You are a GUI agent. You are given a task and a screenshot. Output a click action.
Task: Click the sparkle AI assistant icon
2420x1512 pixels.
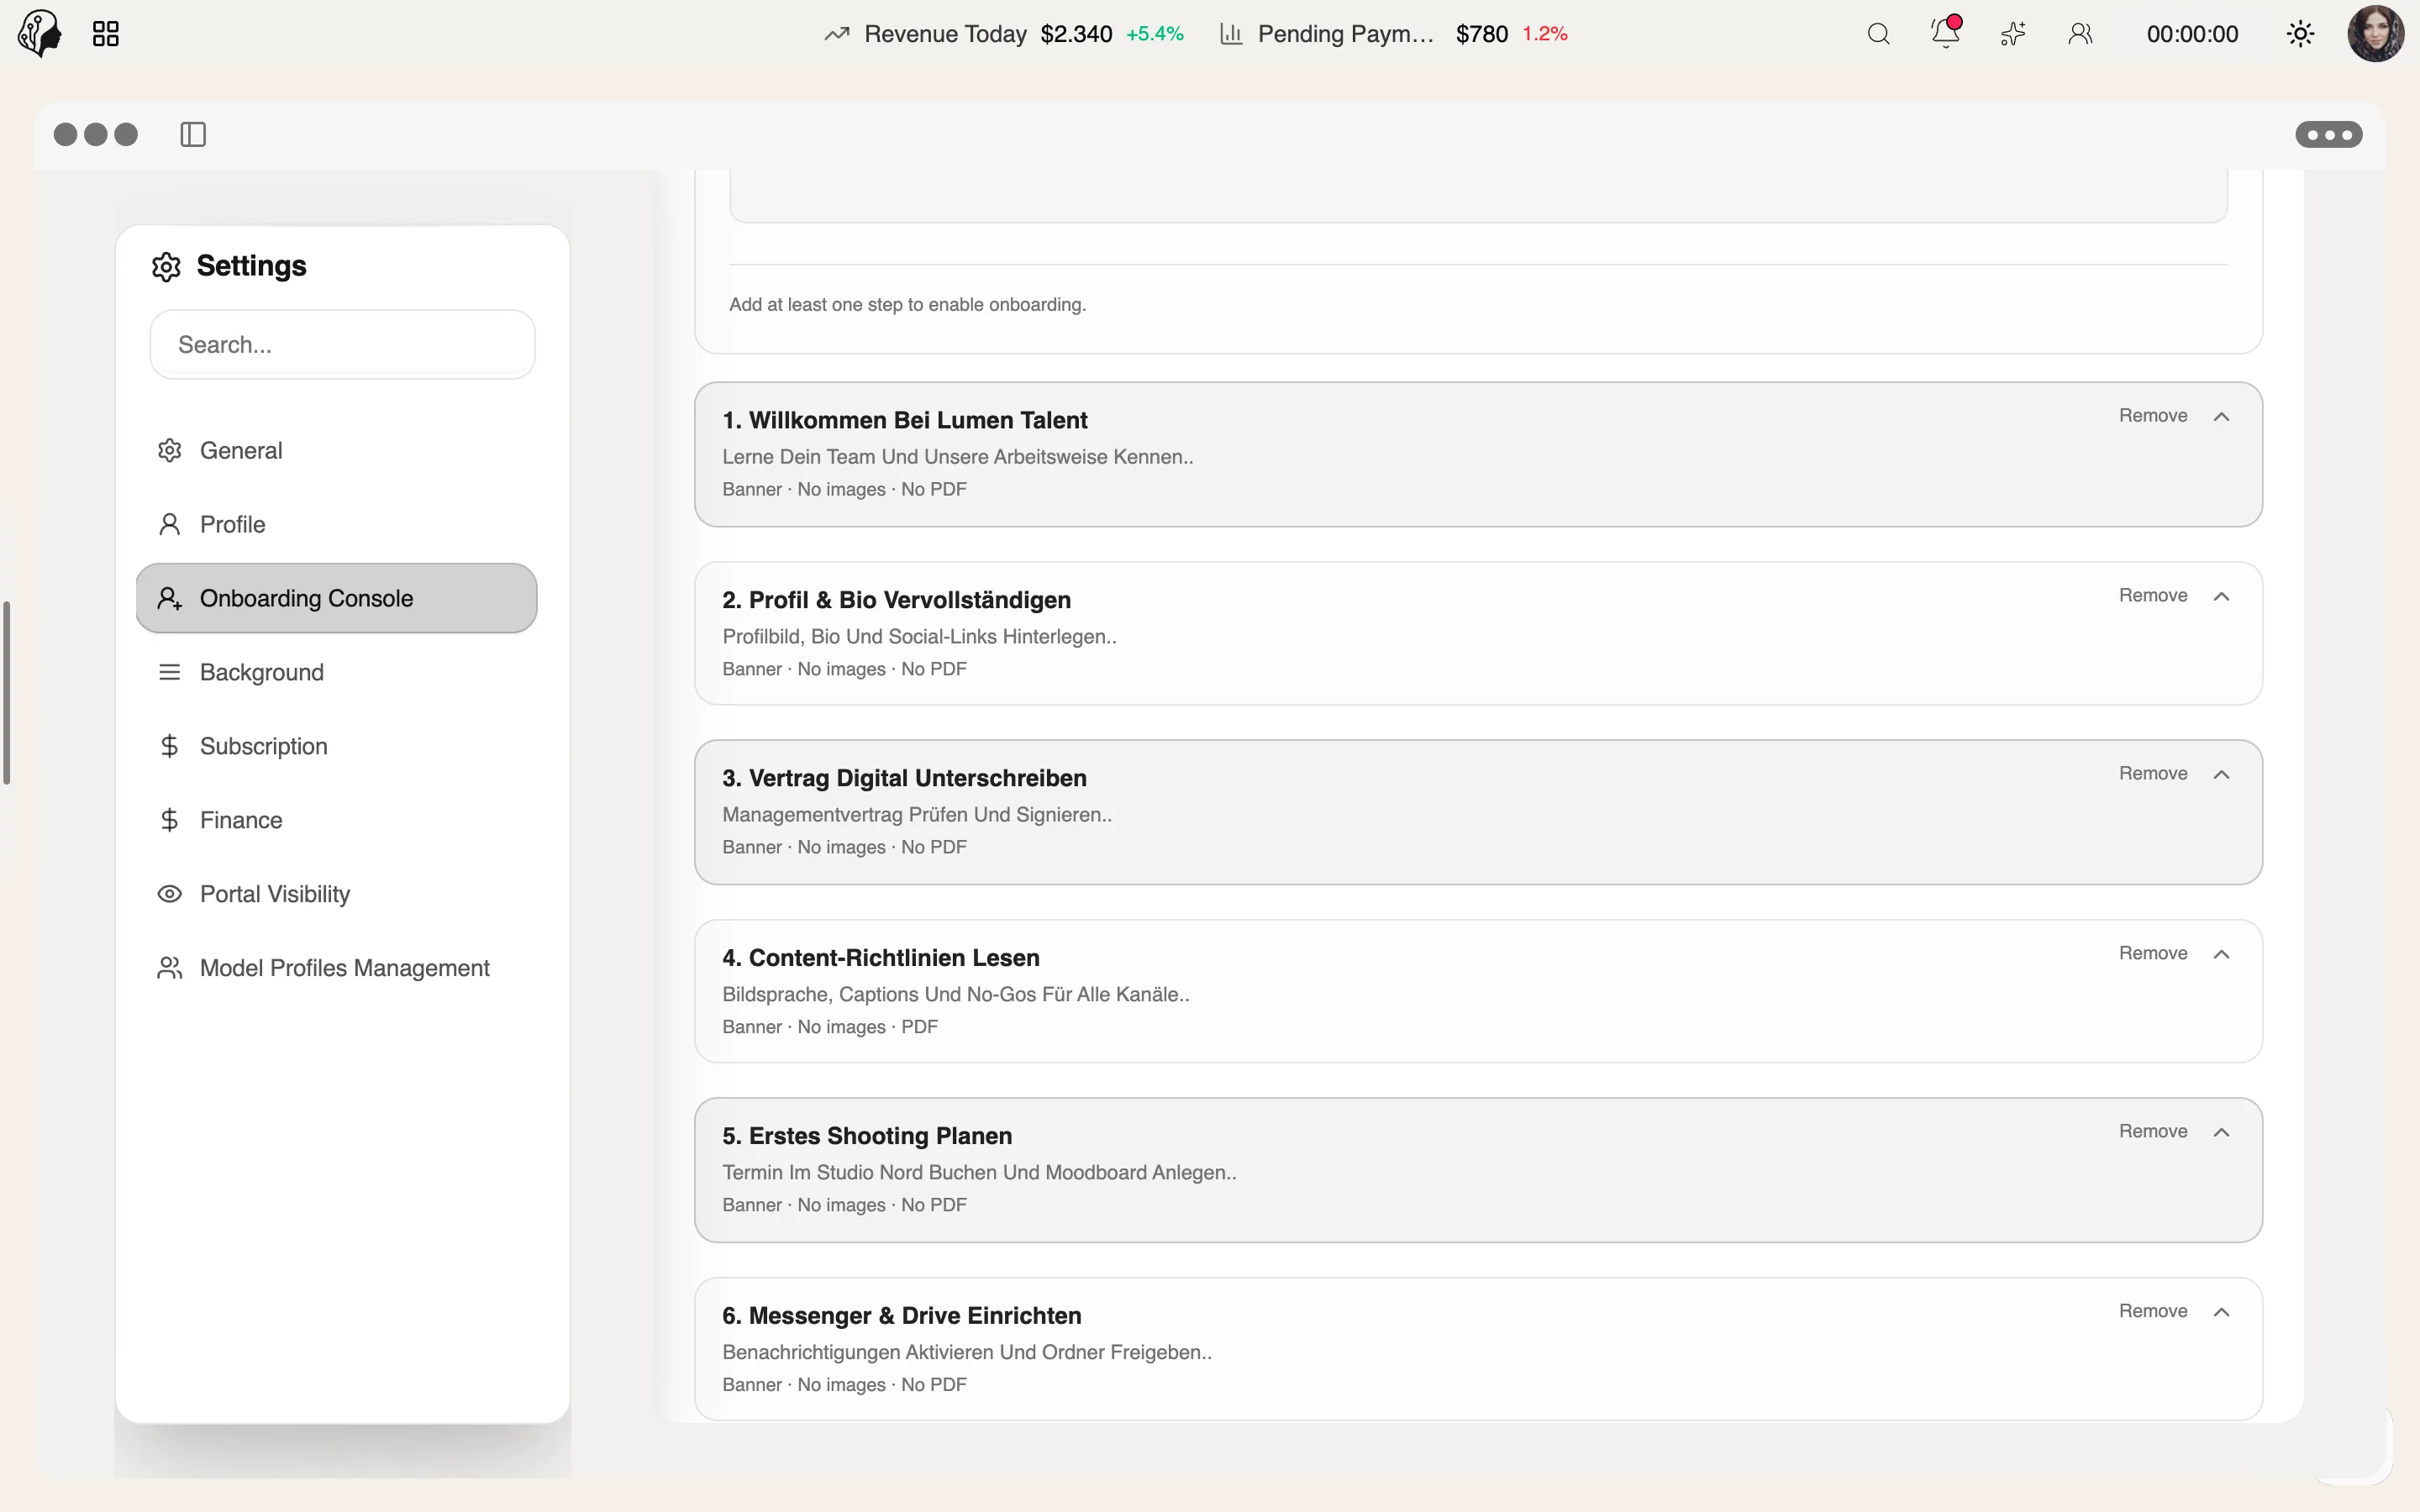click(2013, 34)
